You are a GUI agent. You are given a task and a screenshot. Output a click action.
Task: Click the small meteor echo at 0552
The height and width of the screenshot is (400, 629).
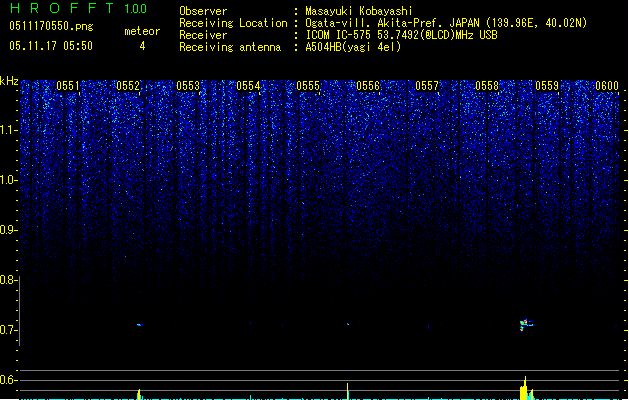pos(140,325)
